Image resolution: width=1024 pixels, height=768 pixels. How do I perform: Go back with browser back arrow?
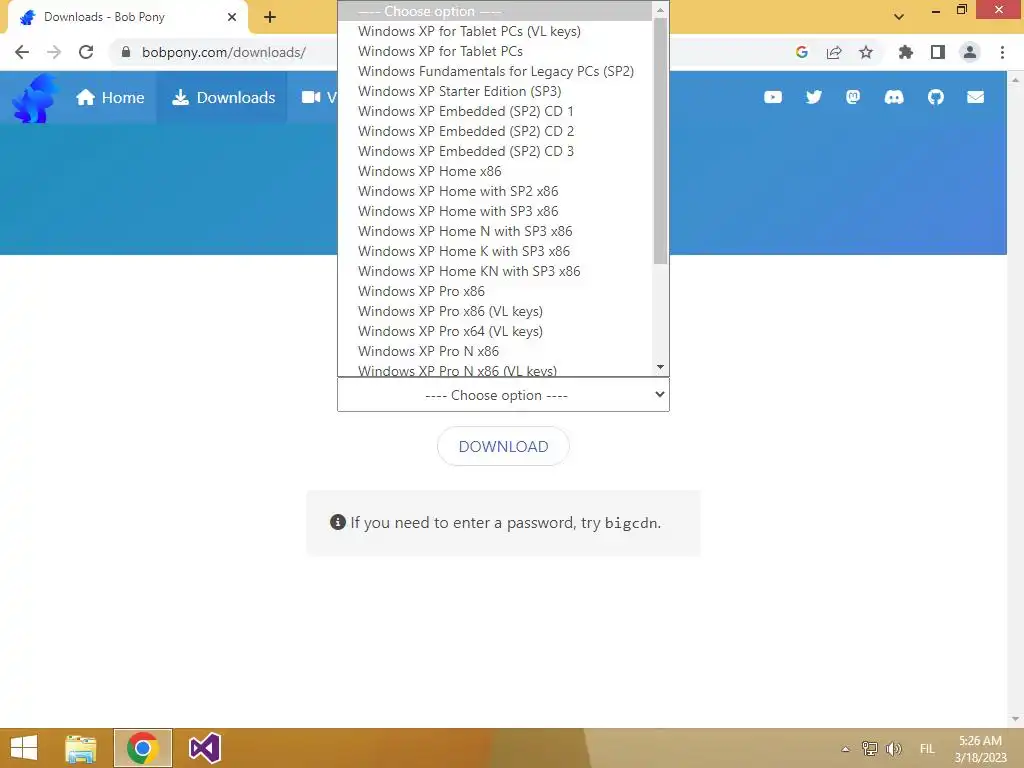tap(22, 52)
